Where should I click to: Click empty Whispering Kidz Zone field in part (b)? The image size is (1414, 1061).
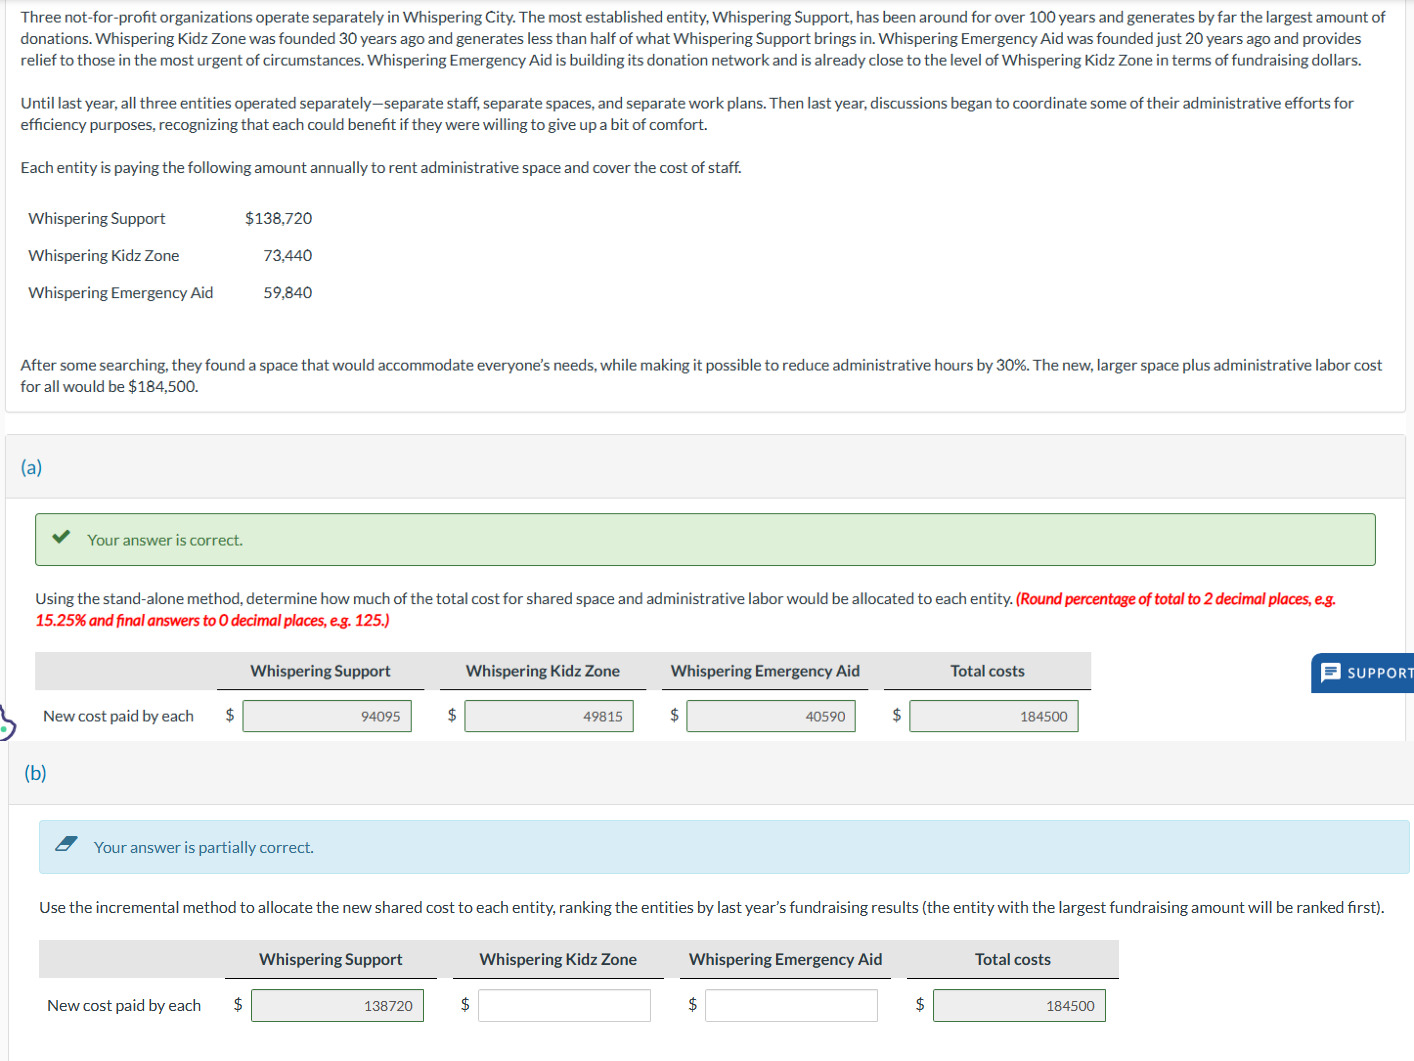coord(564,1006)
